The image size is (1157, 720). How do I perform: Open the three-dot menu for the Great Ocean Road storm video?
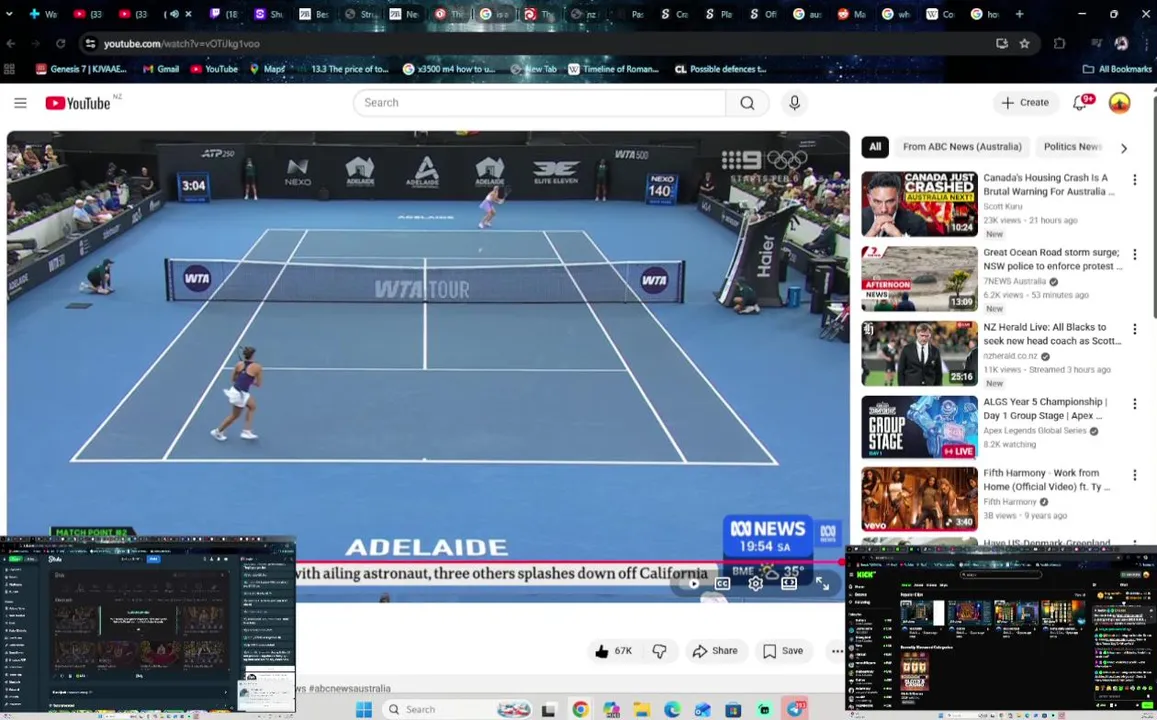(x=1135, y=254)
